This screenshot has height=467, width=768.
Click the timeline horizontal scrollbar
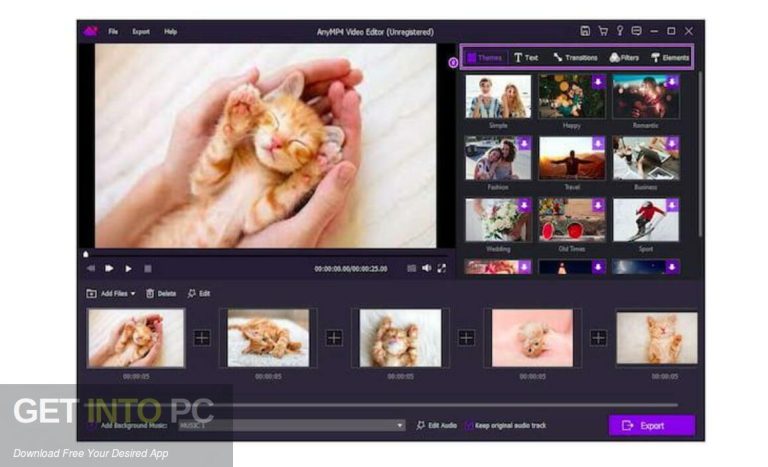point(382,405)
